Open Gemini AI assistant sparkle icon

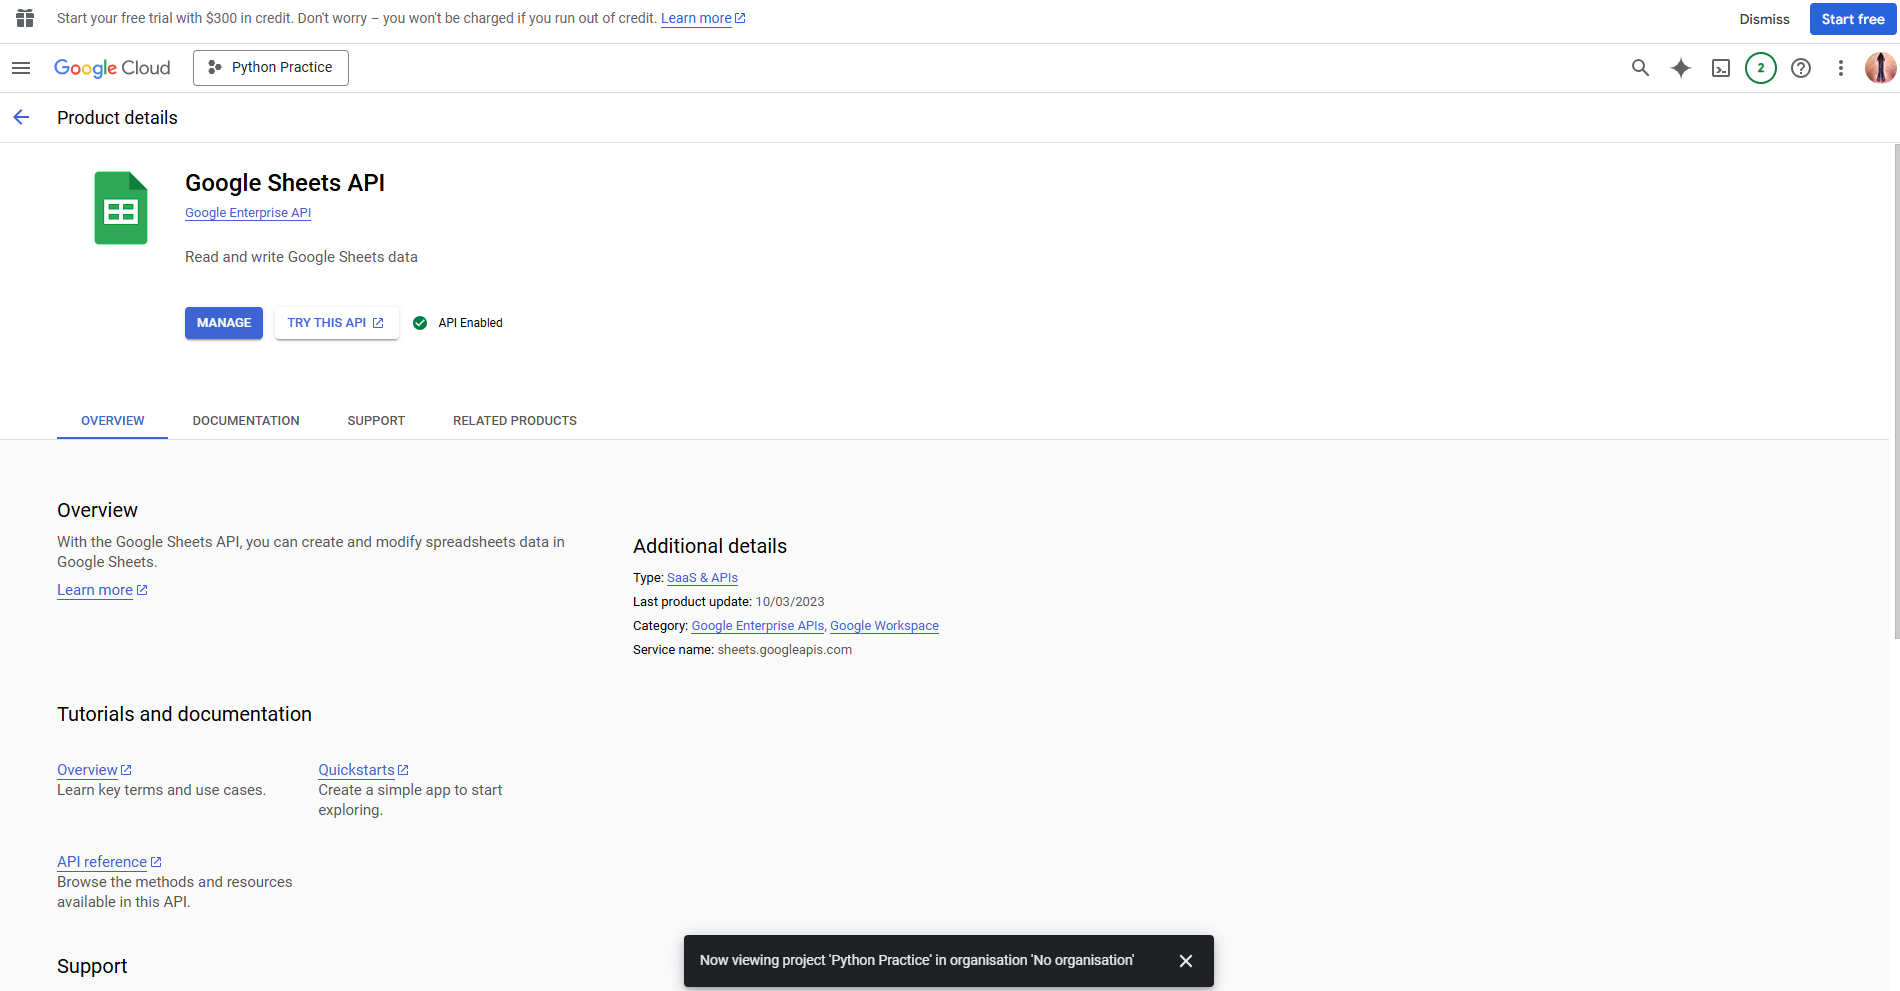tap(1681, 68)
